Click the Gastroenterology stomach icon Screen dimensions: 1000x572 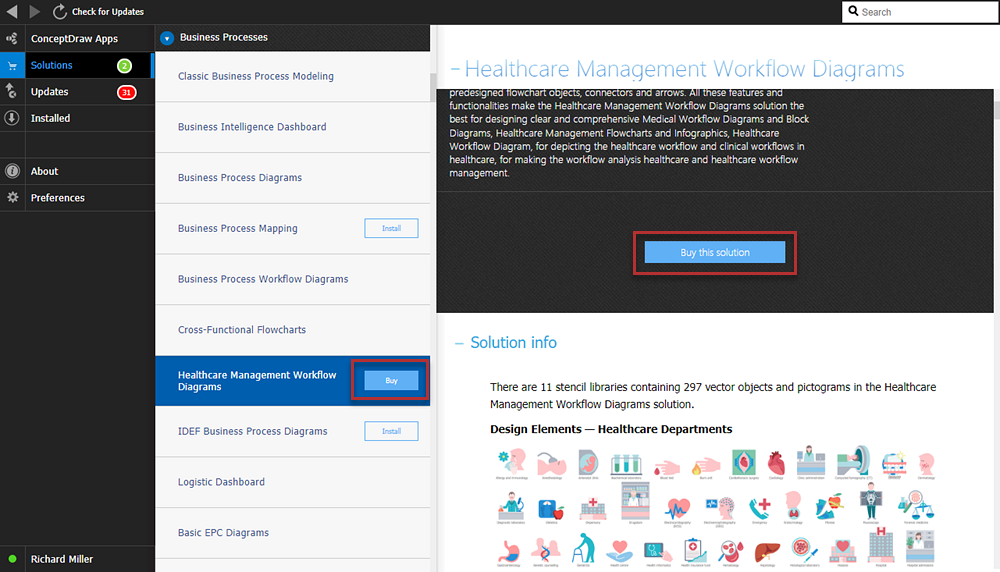pos(508,552)
